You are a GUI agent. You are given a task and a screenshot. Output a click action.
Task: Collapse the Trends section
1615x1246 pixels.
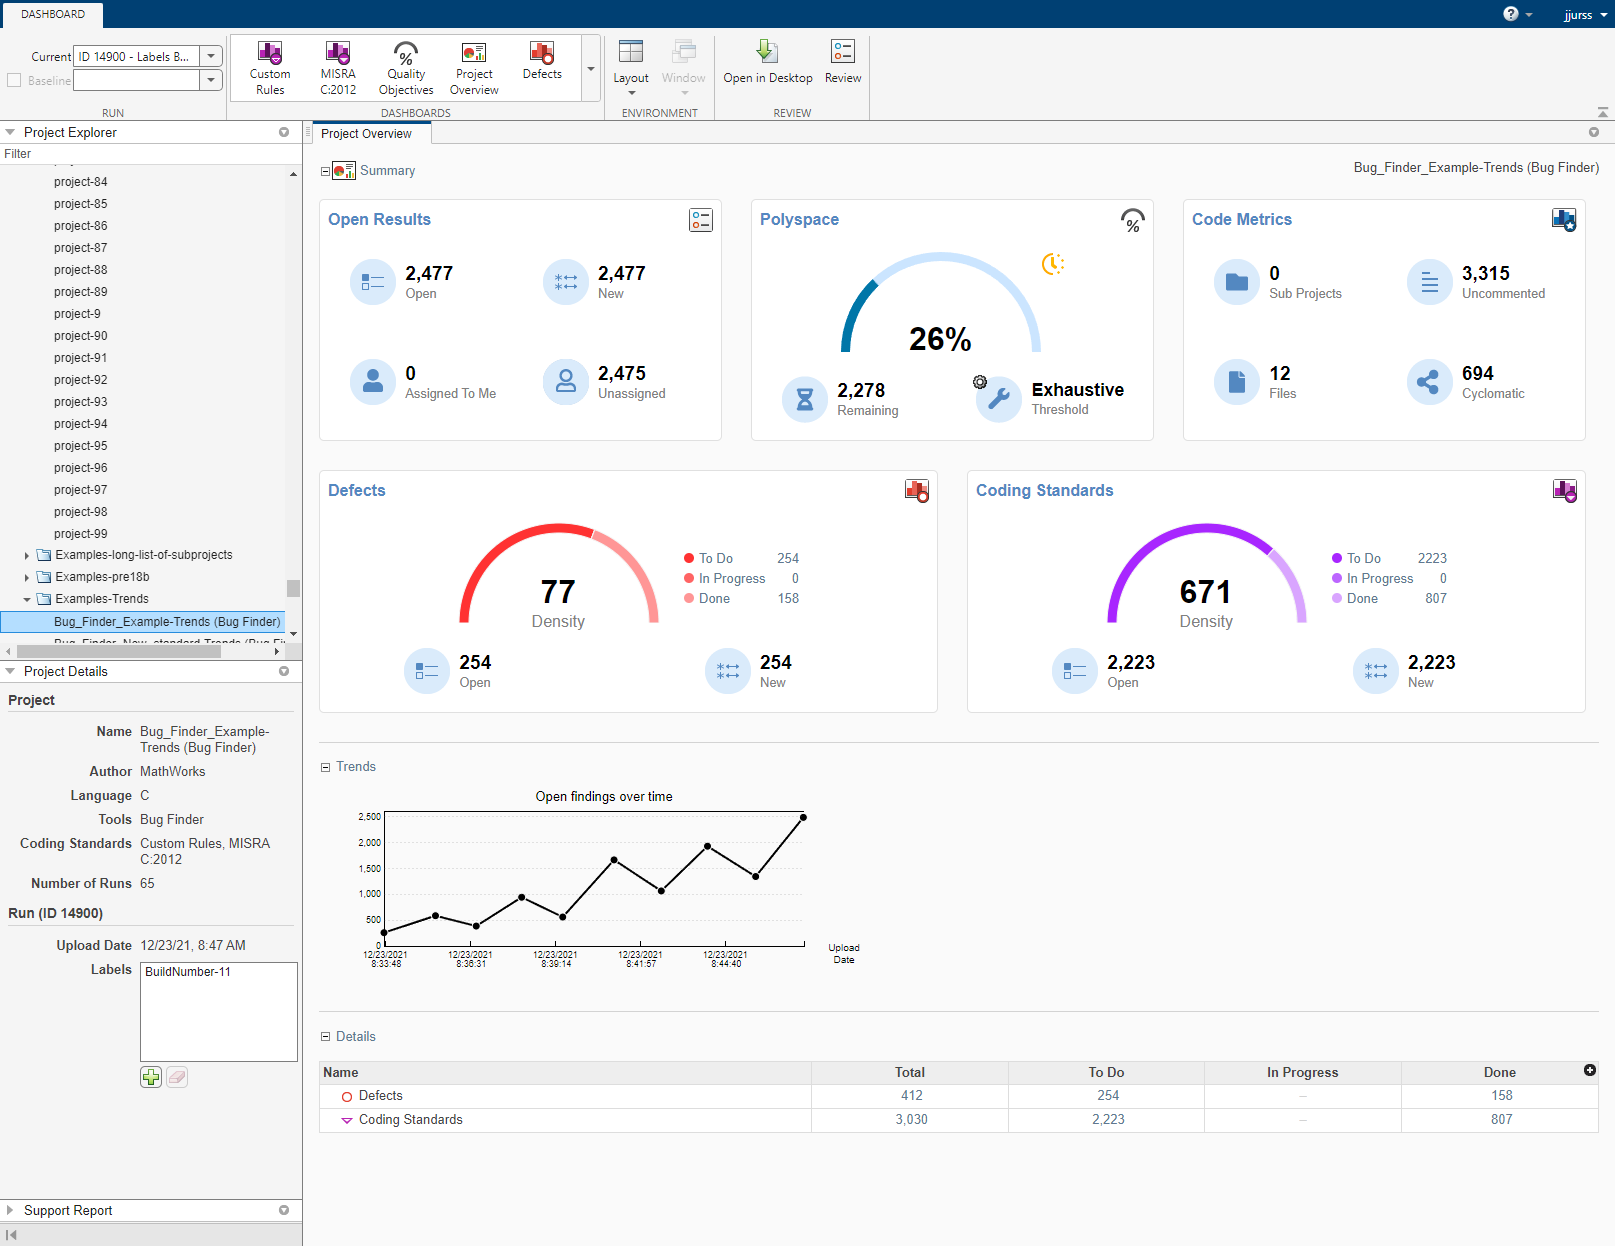[x=325, y=767]
